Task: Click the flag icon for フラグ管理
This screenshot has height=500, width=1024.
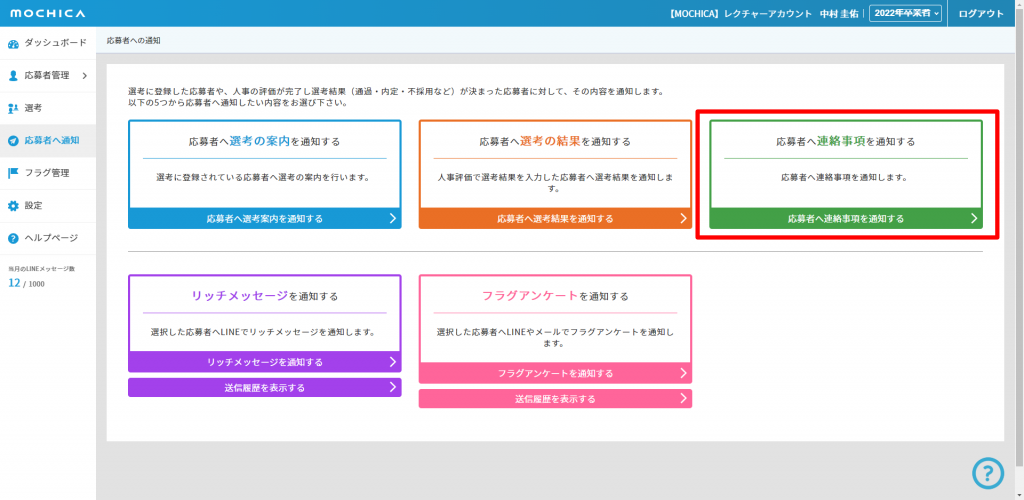Action: (x=13, y=173)
